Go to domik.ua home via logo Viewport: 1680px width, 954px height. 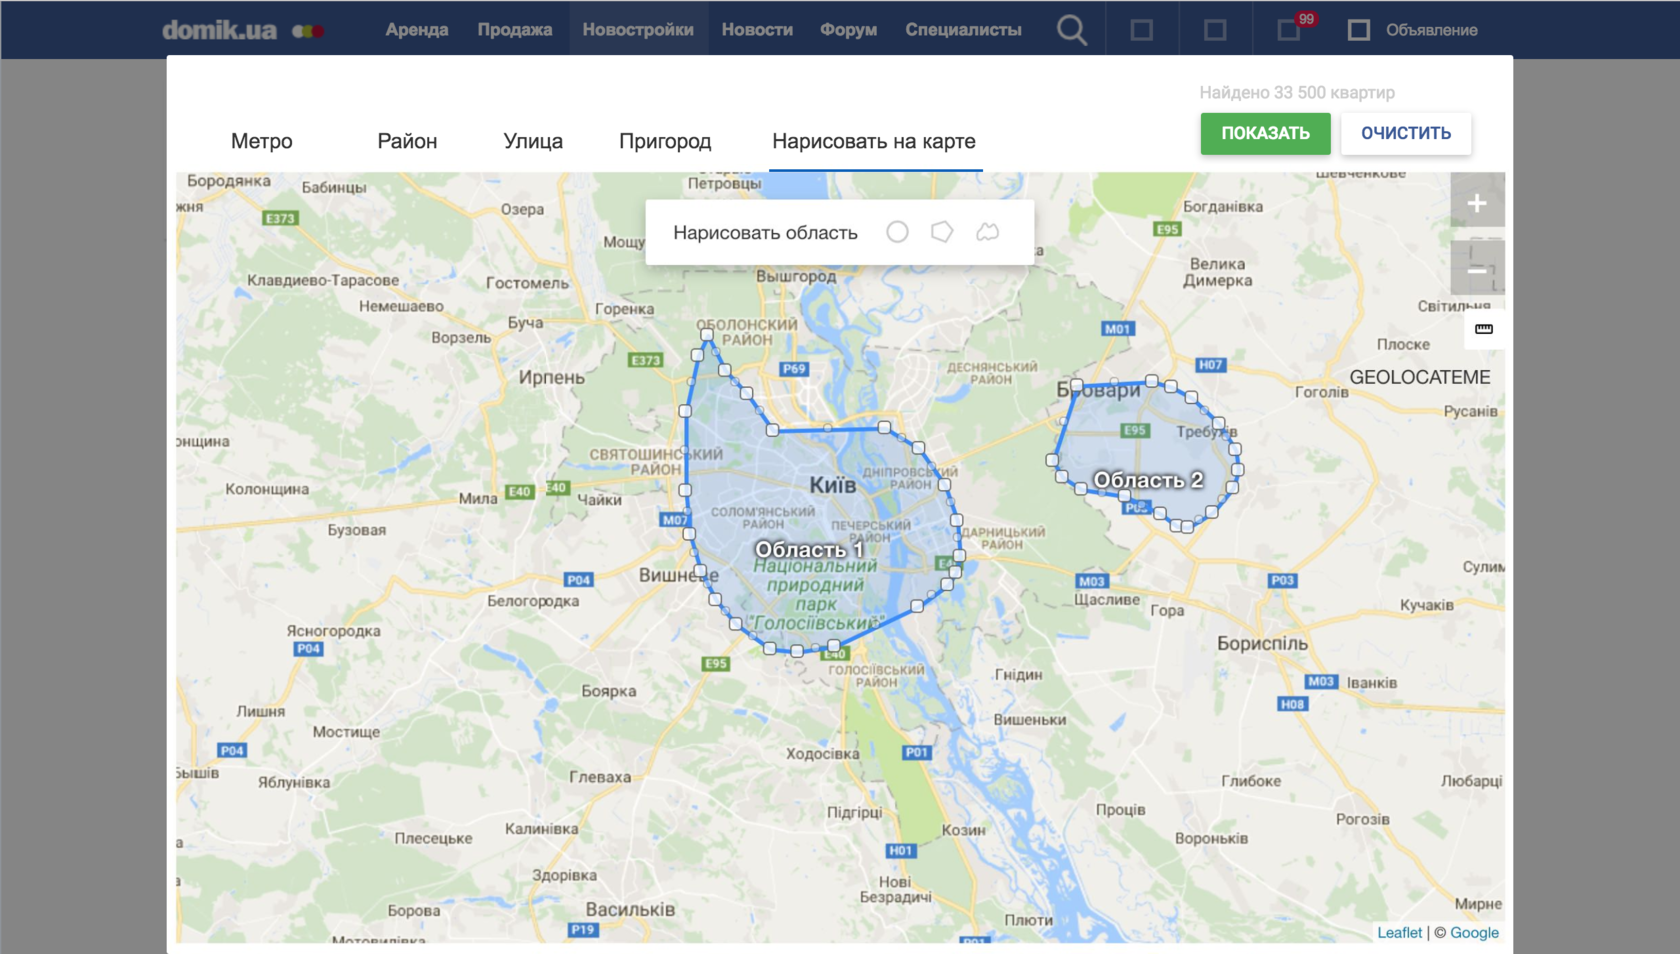pos(243,30)
